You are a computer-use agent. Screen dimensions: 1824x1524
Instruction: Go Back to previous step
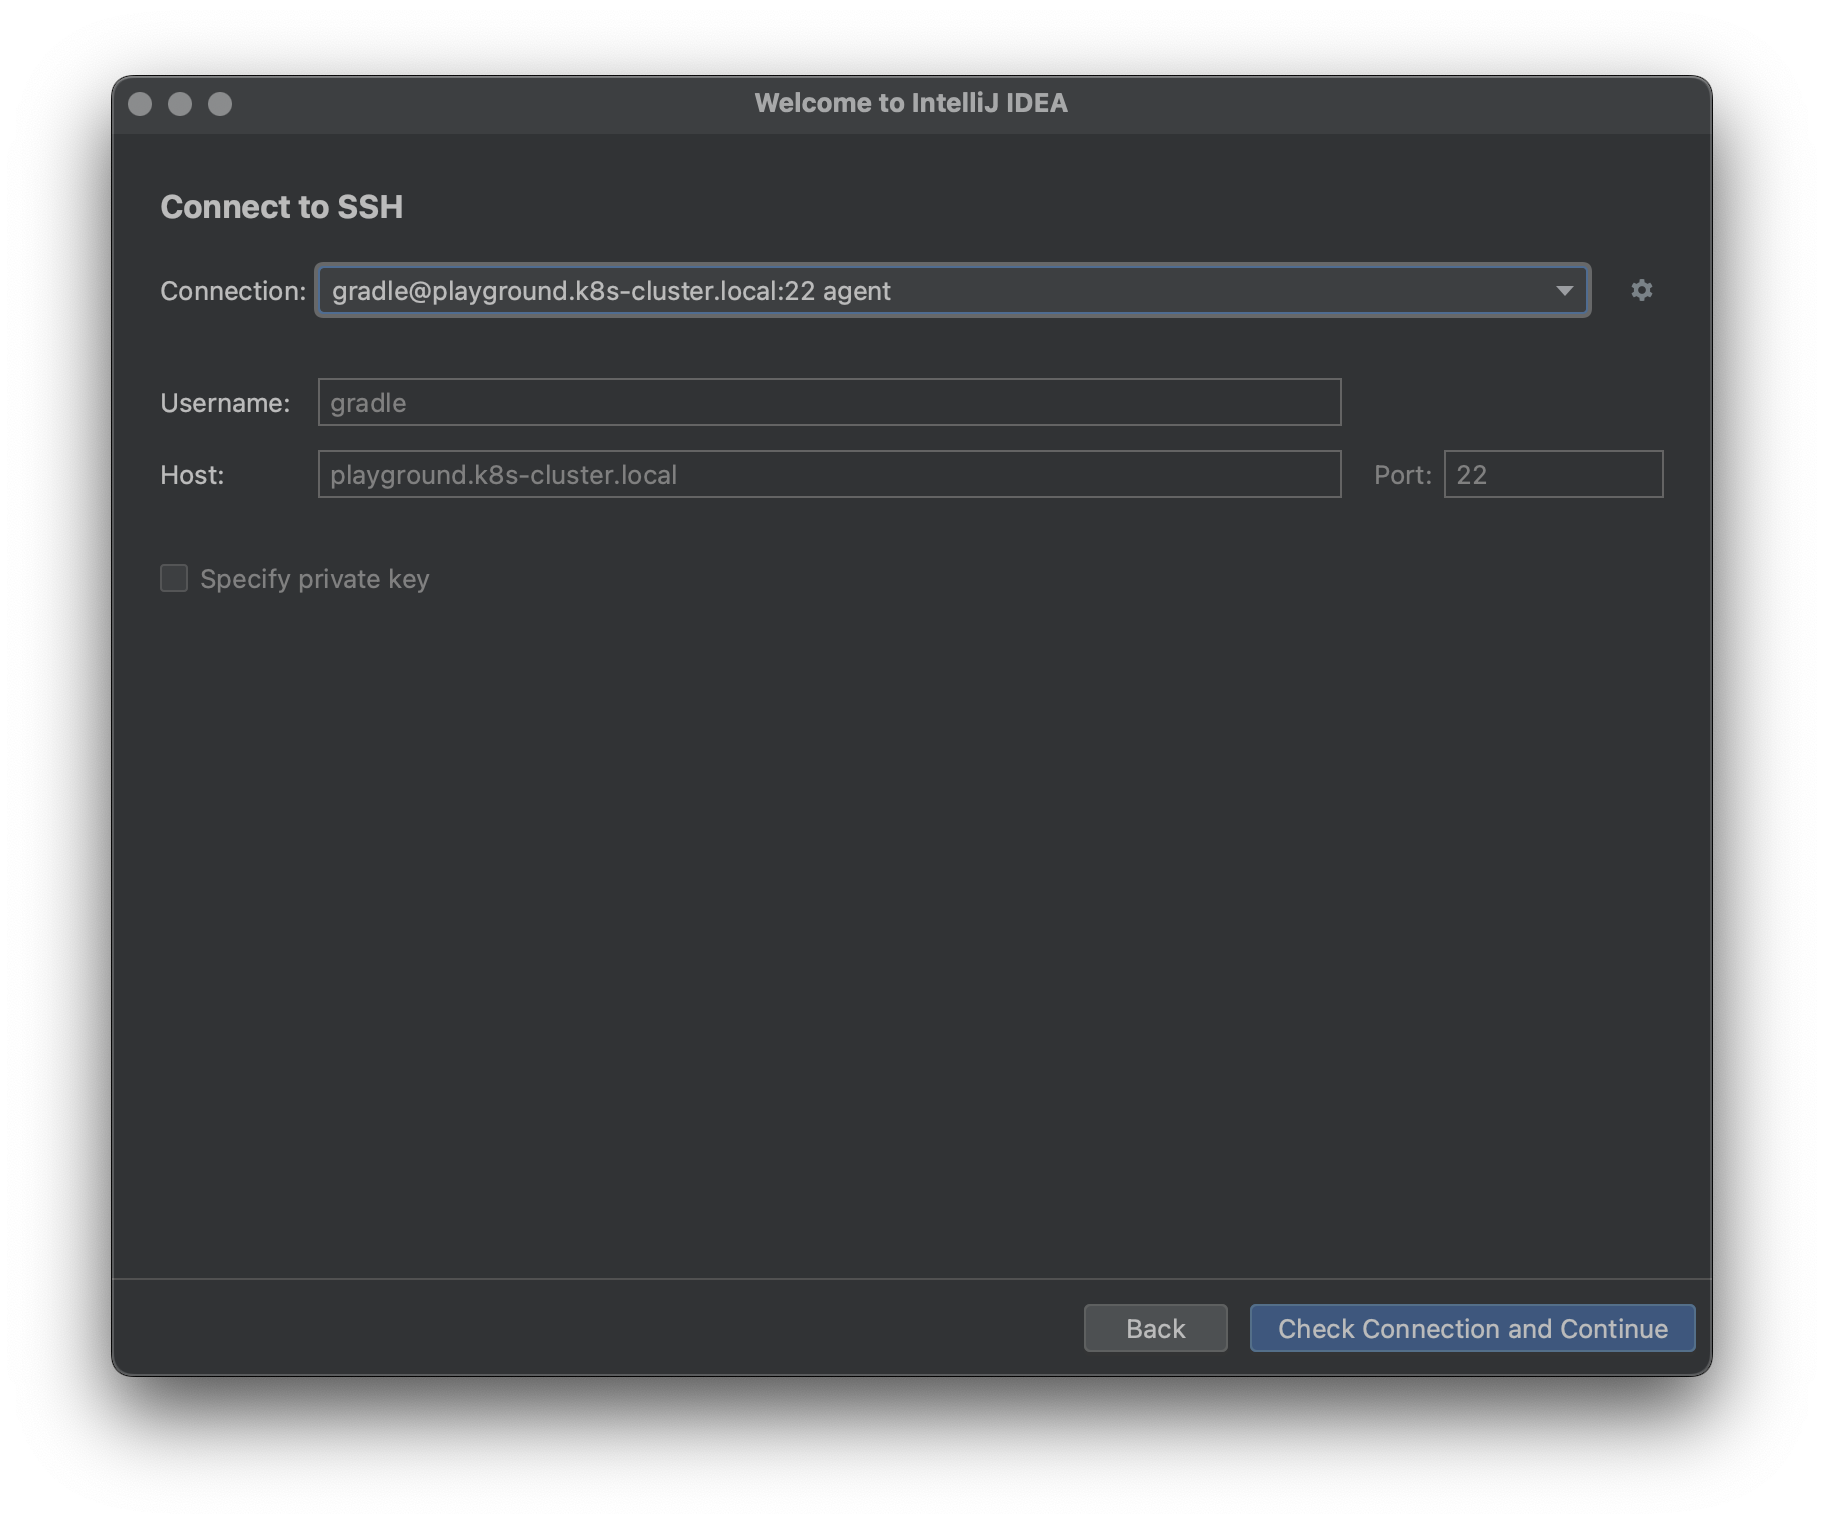[x=1155, y=1328]
